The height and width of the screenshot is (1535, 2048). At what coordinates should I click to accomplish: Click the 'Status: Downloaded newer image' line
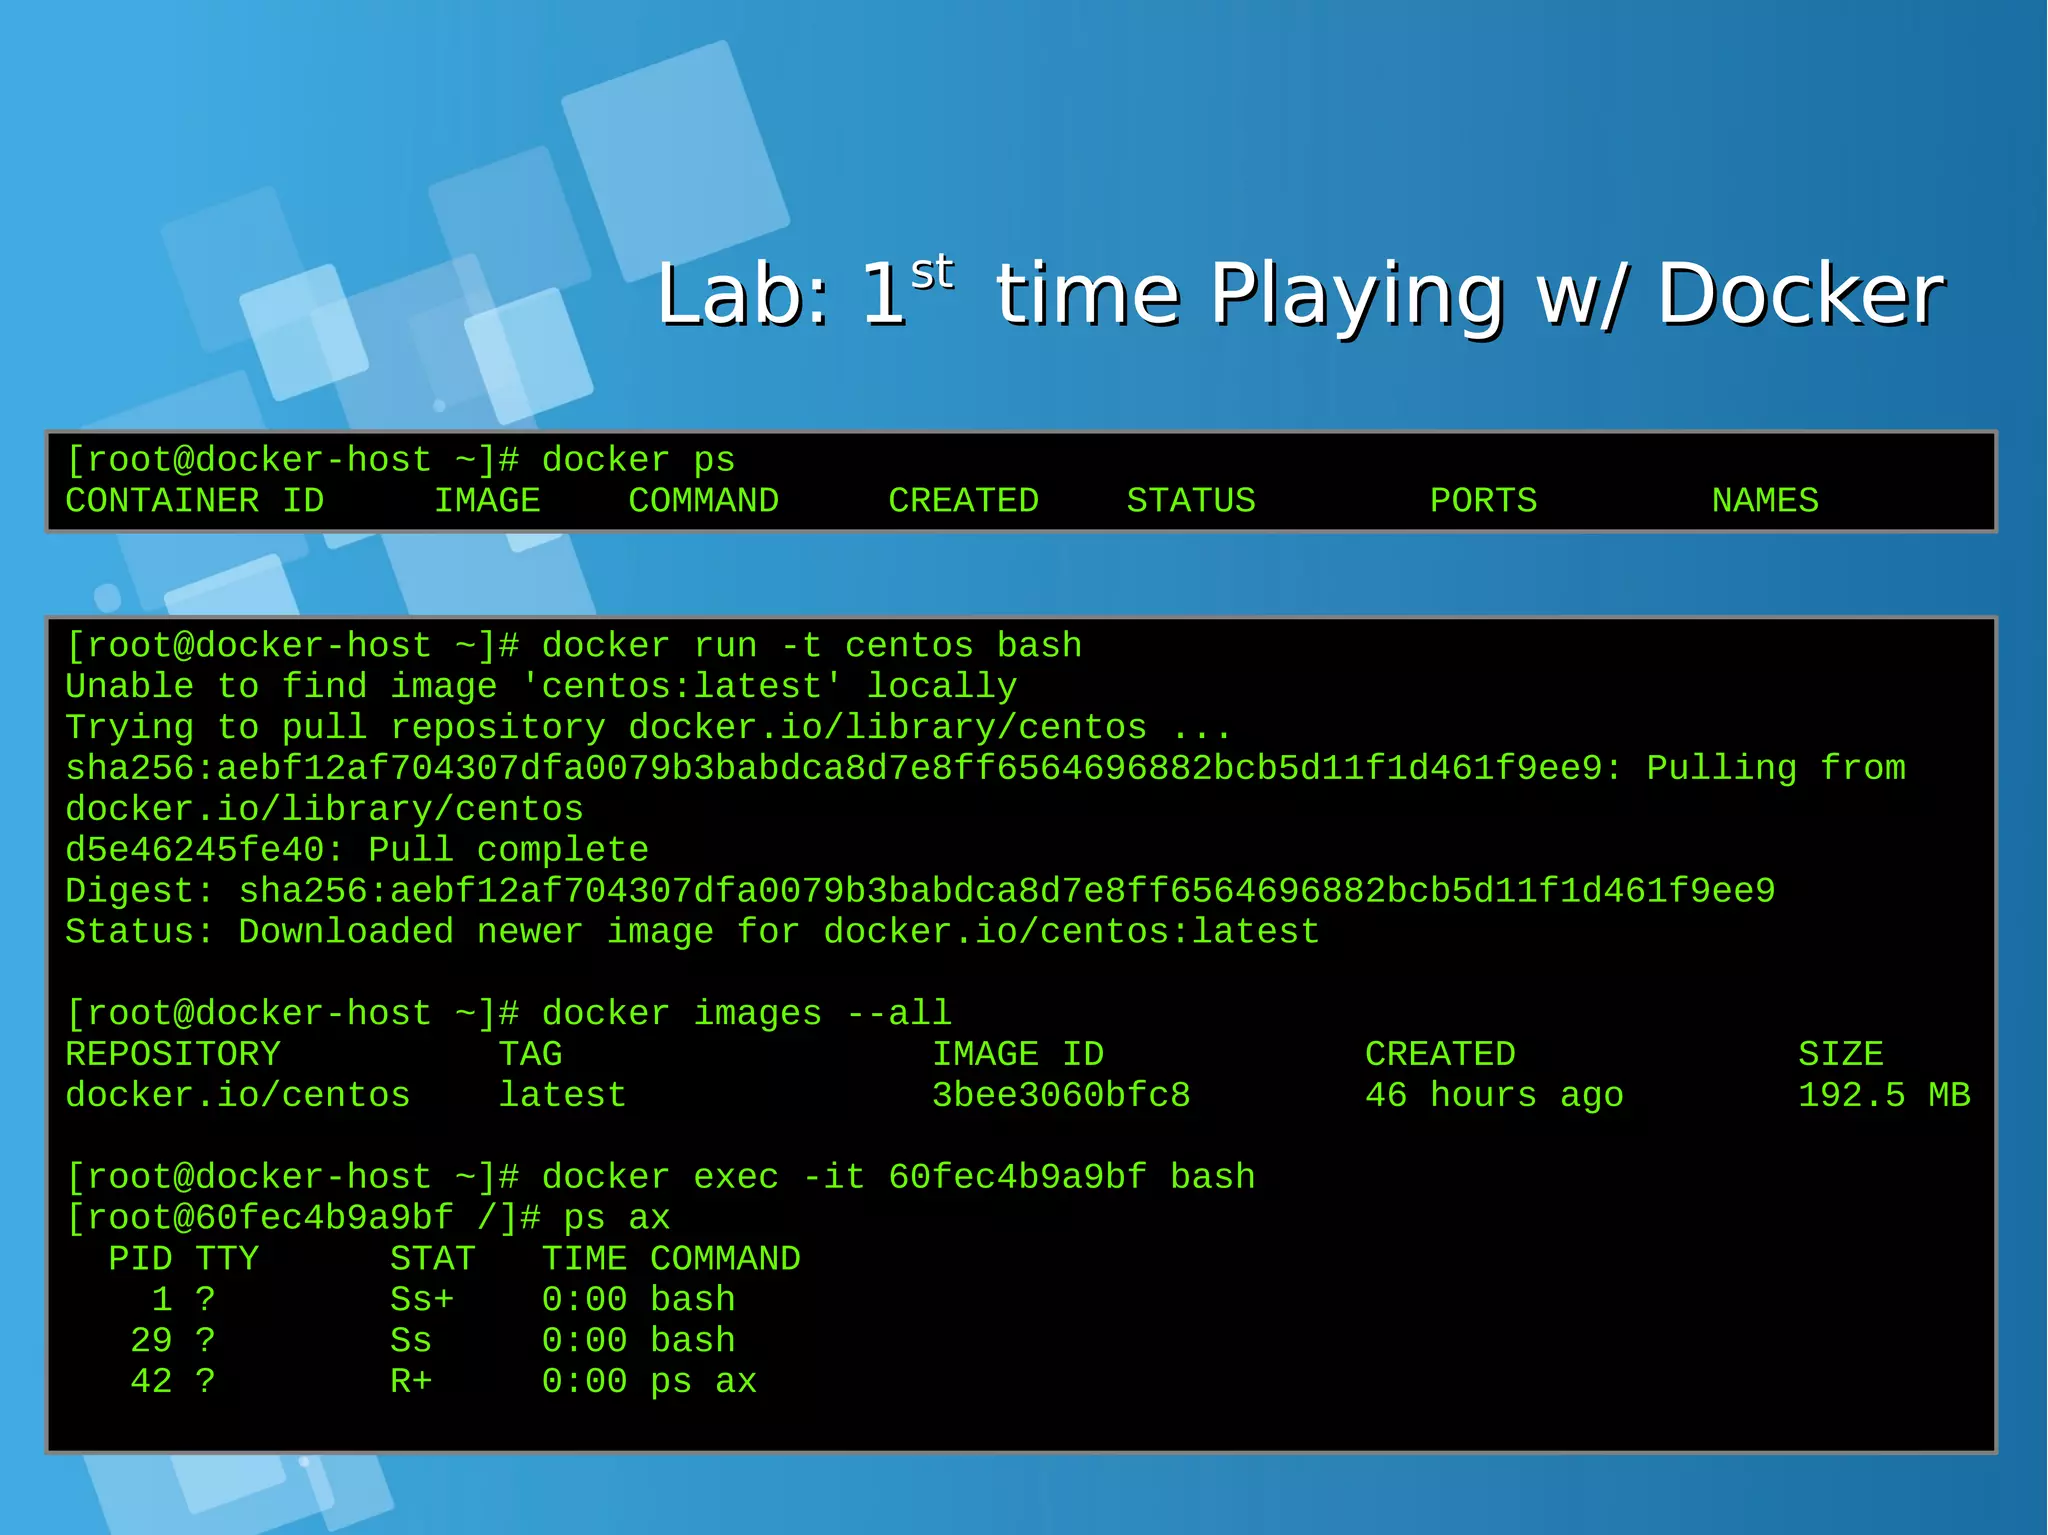pos(692,932)
